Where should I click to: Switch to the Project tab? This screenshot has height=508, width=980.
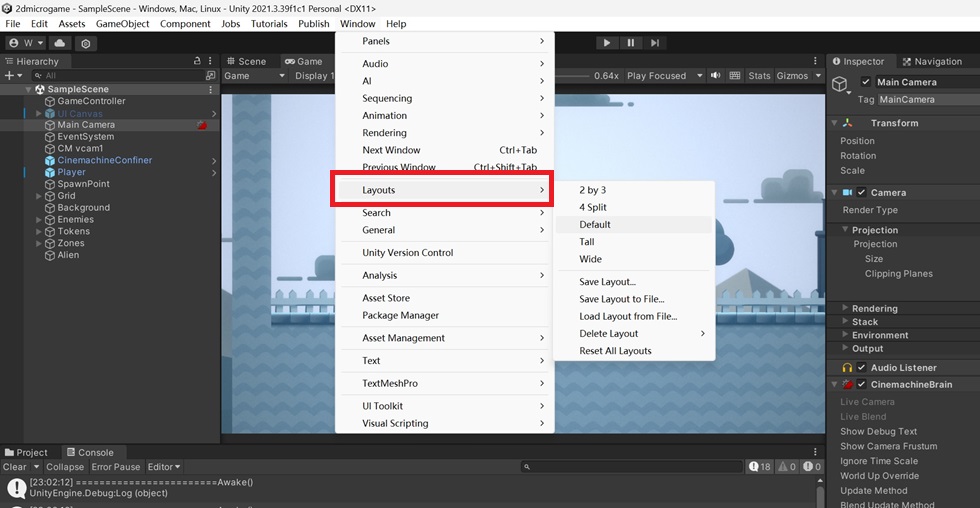click(x=26, y=452)
